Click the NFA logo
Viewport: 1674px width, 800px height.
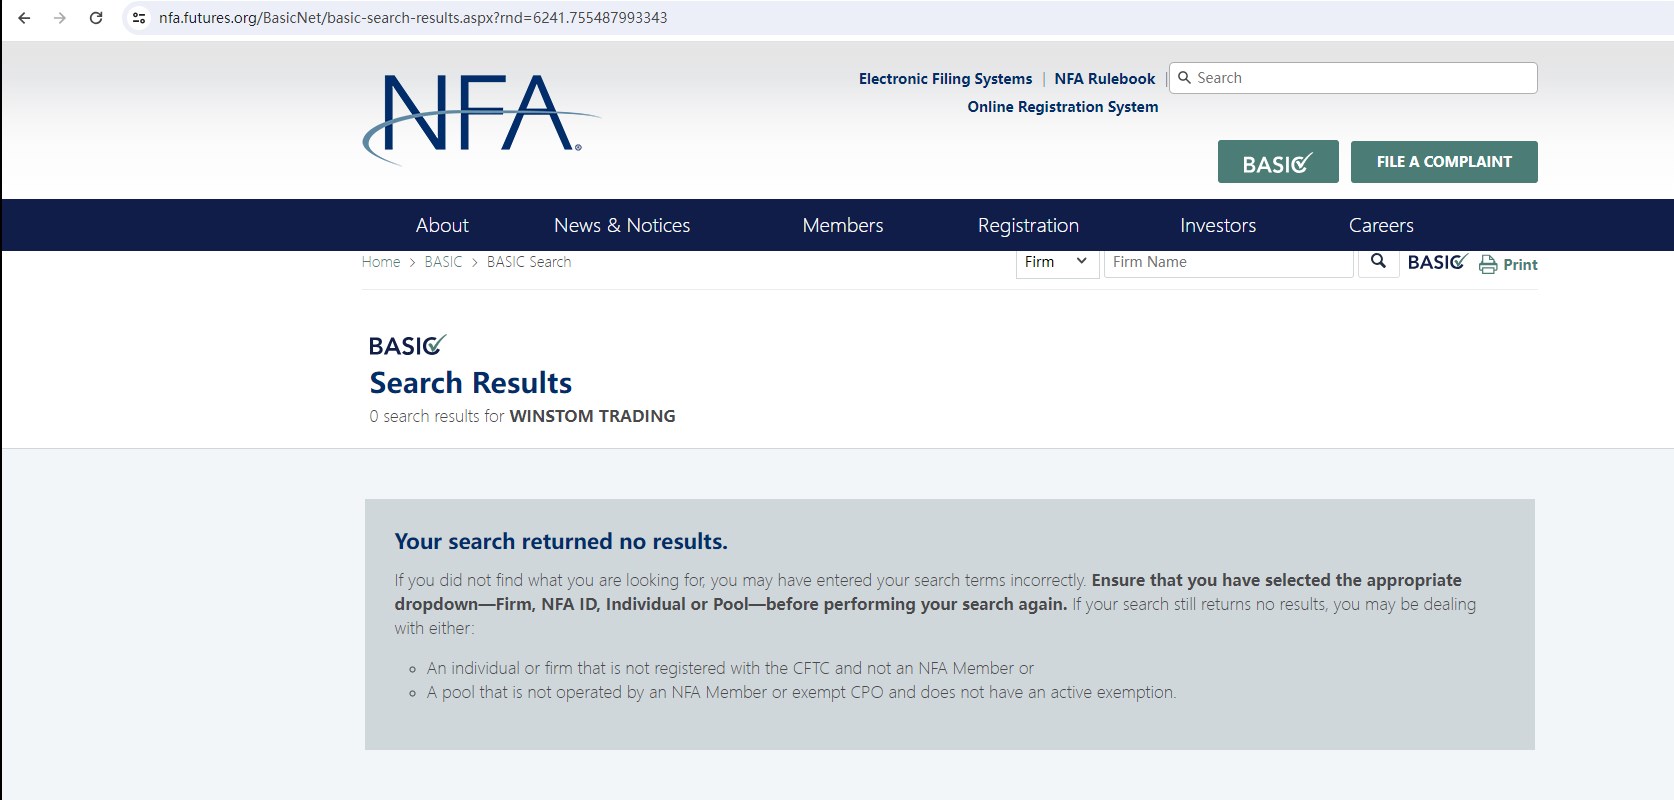point(481,119)
